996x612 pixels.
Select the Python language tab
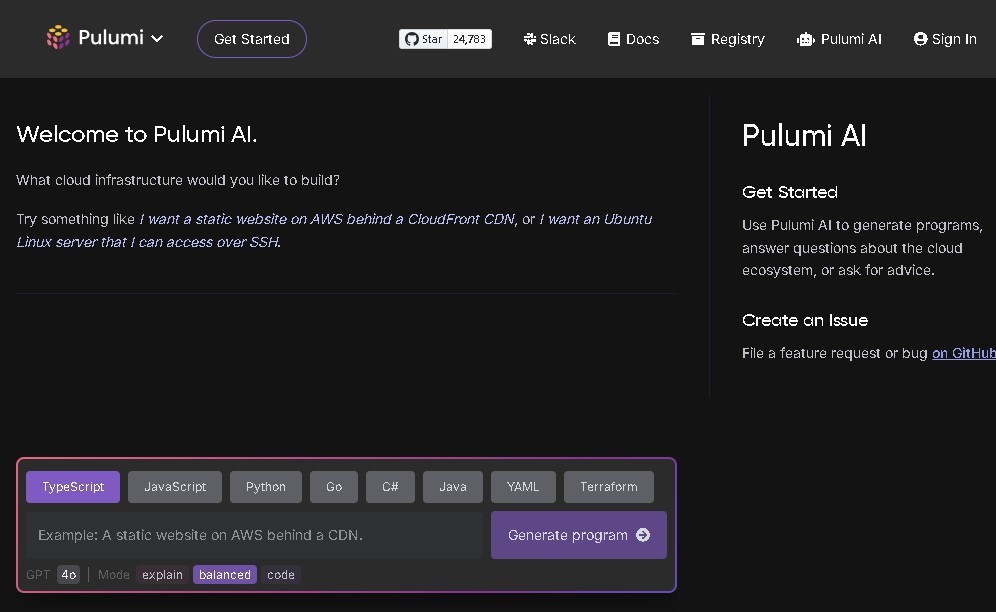coord(266,487)
